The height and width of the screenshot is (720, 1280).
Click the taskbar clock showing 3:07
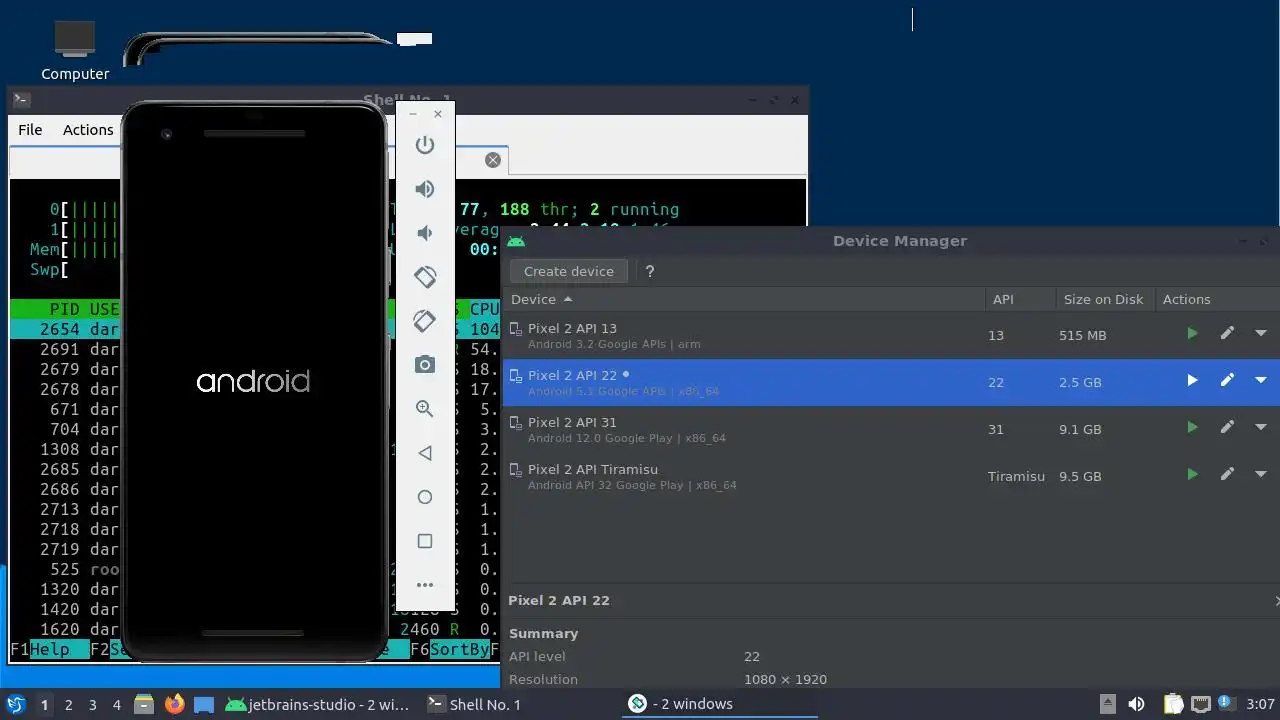click(x=1261, y=704)
